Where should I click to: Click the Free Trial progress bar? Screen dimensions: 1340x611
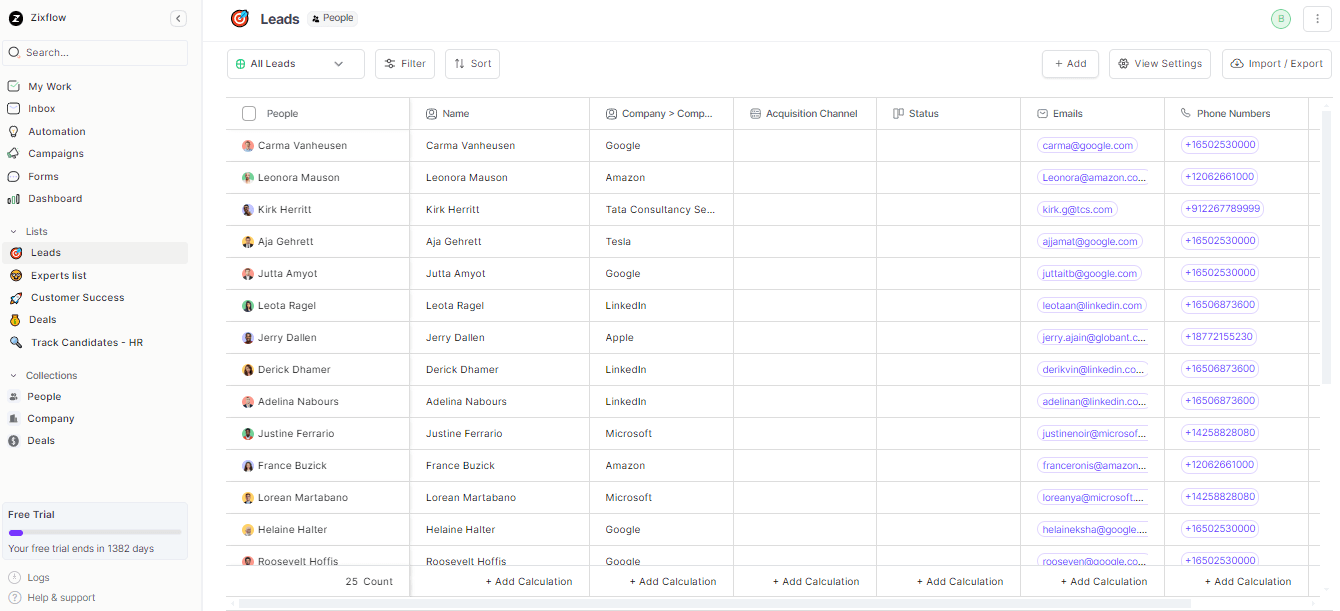(94, 530)
